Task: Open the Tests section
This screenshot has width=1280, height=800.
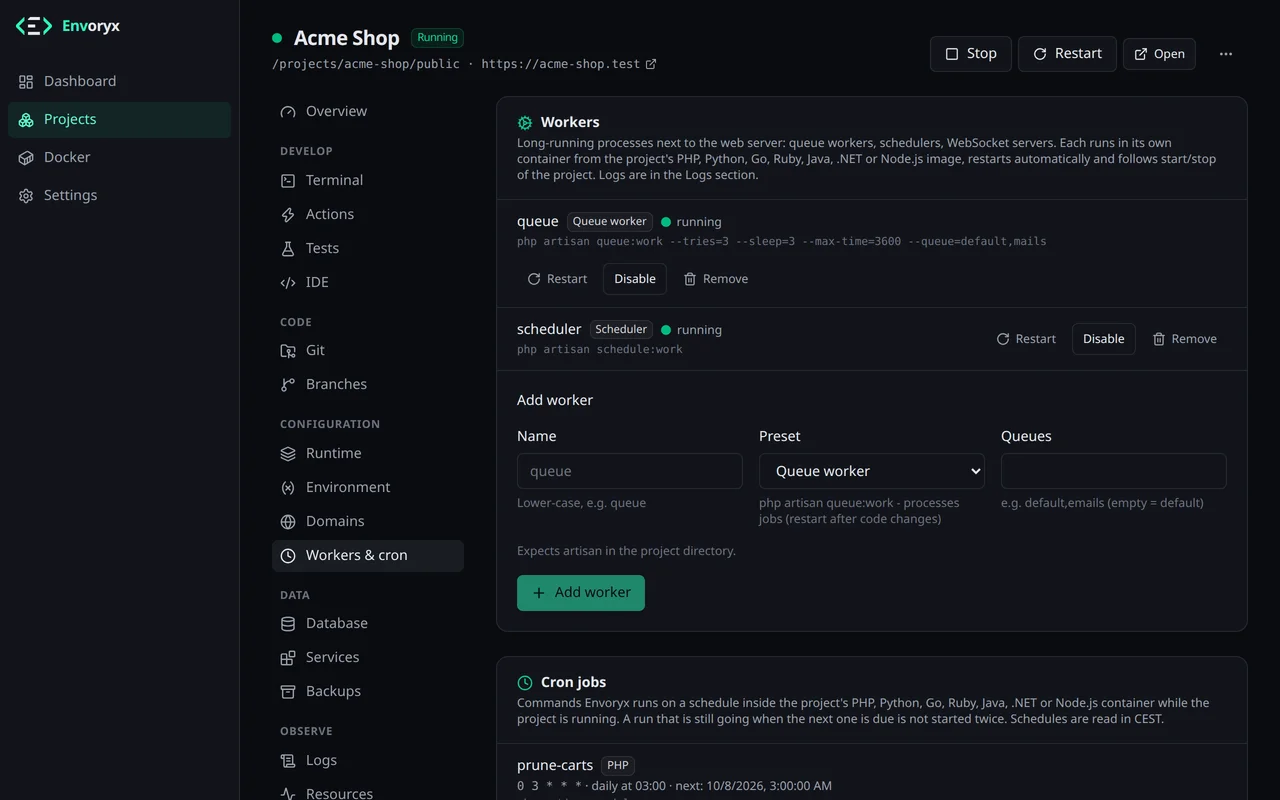Action: tap(368, 248)
